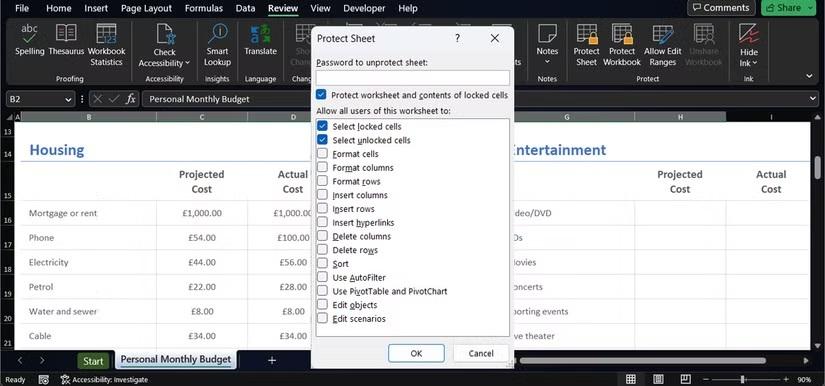Click Cancel in Protect Sheet dialog

point(481,353)
